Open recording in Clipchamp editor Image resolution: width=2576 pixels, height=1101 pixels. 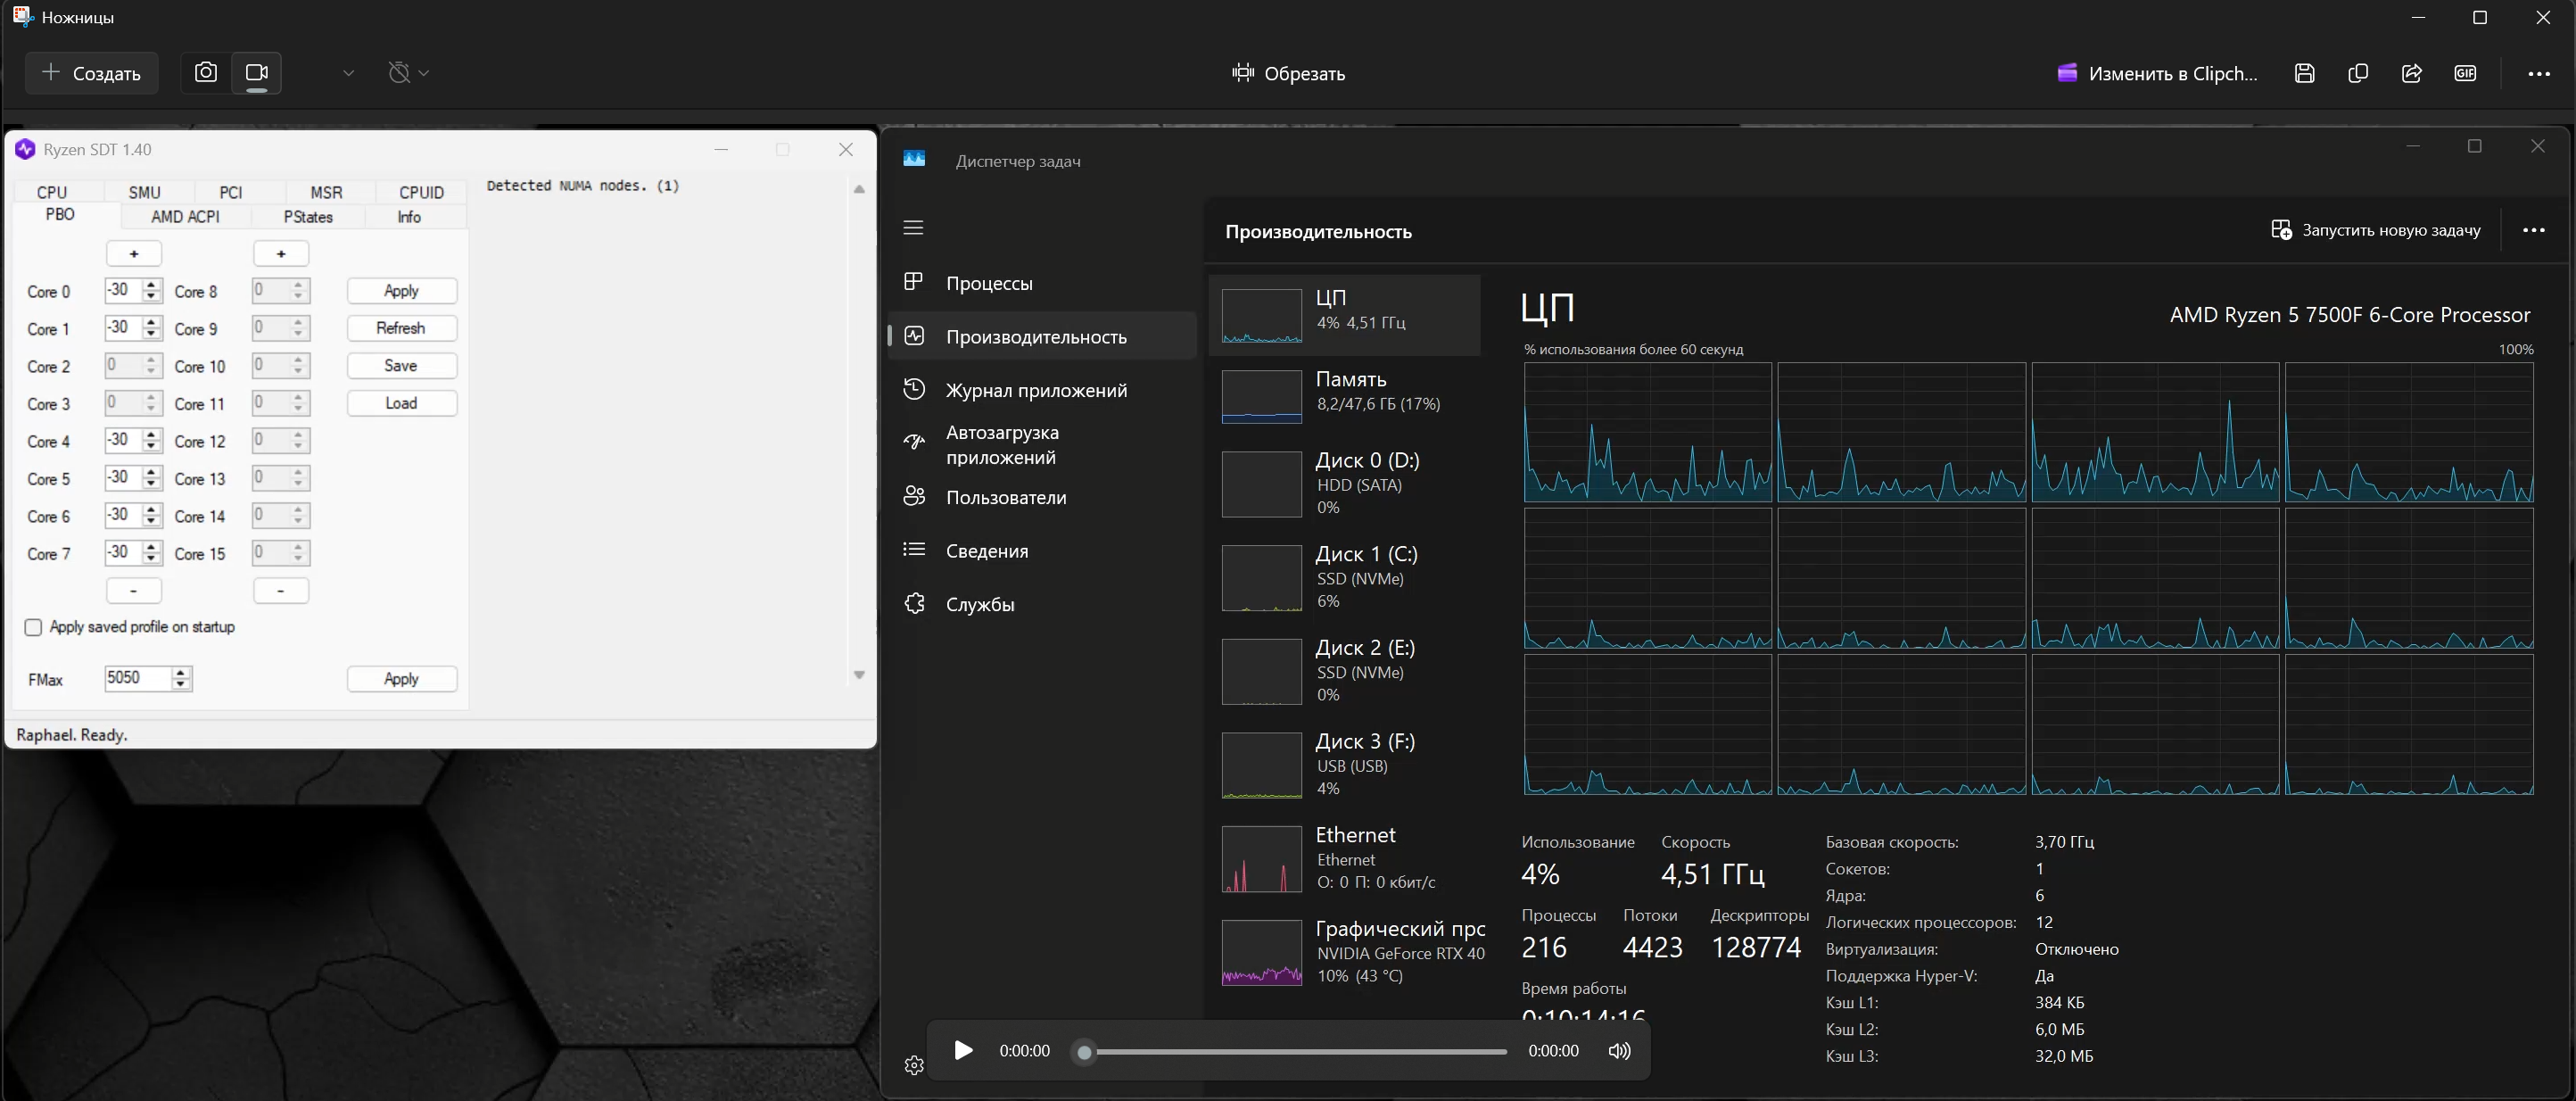click(x=2157, y=73)
